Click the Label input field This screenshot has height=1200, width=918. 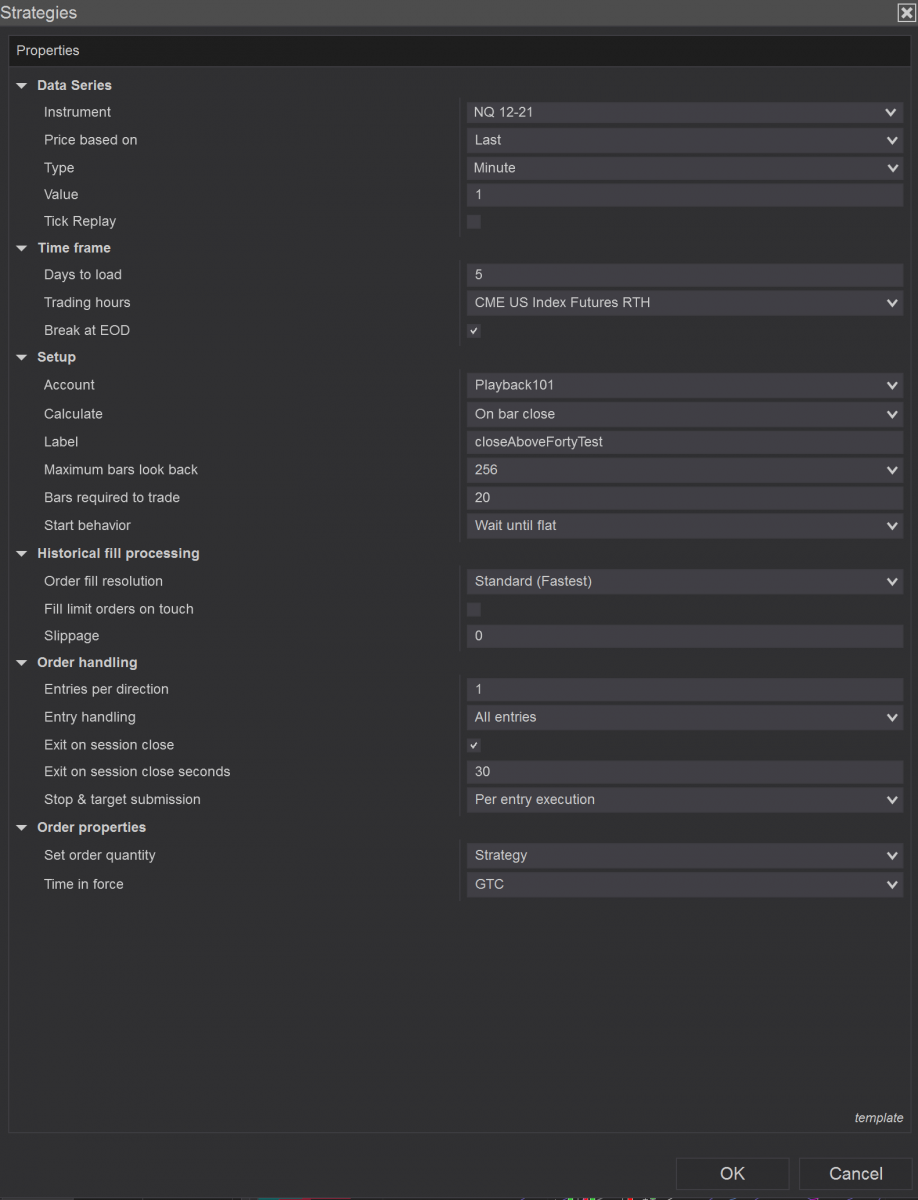click(684, 442)
